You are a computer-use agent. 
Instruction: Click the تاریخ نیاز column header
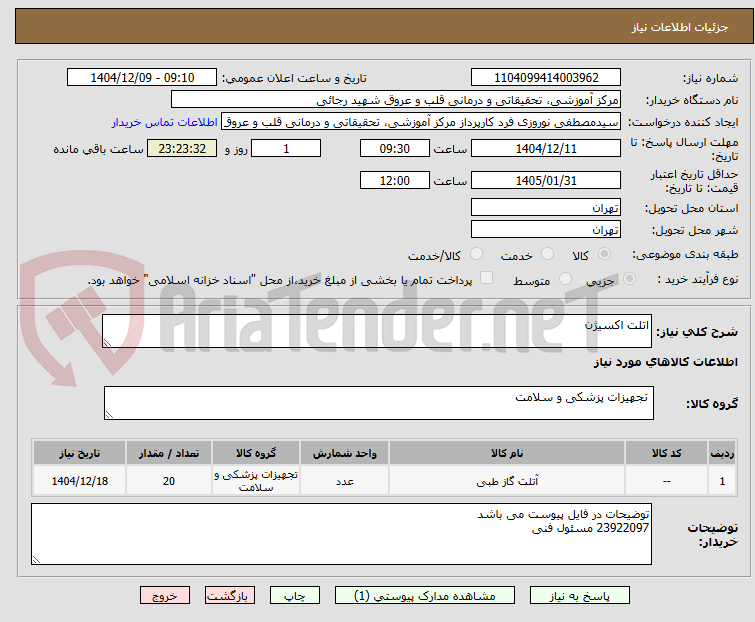click(x=79, y=453)
